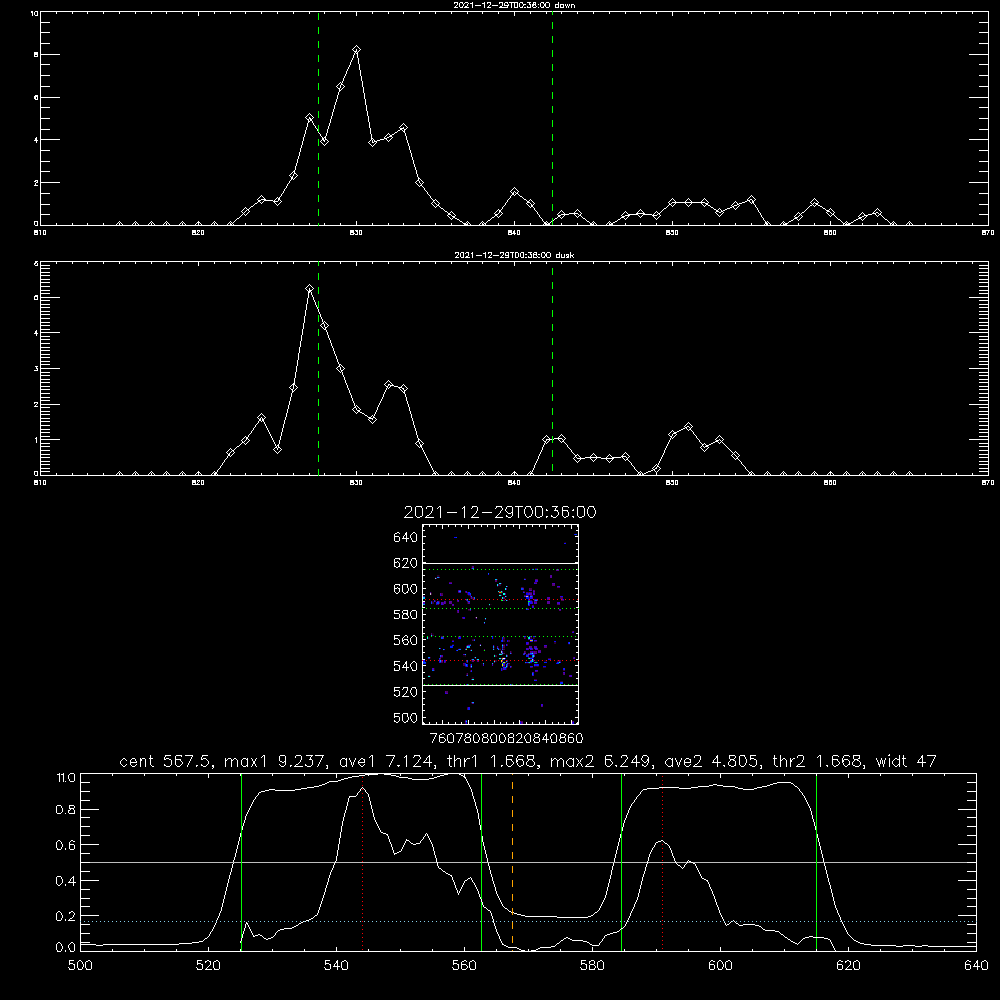Click the x-axis label 520 of the bottom plot
The image size is (1000, 1000).
coord(208,966)
